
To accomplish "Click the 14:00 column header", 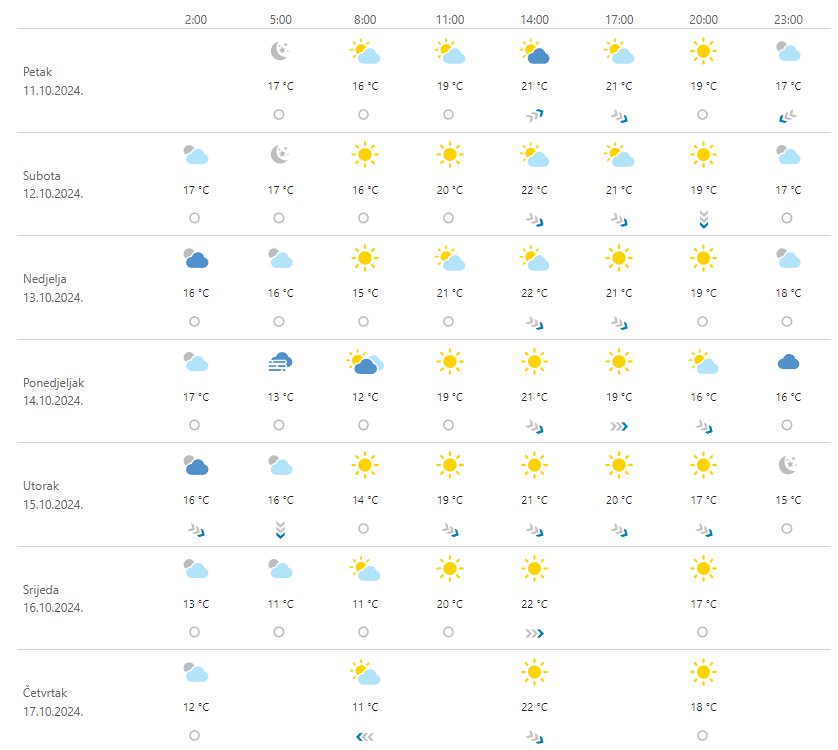I will 535,19.
